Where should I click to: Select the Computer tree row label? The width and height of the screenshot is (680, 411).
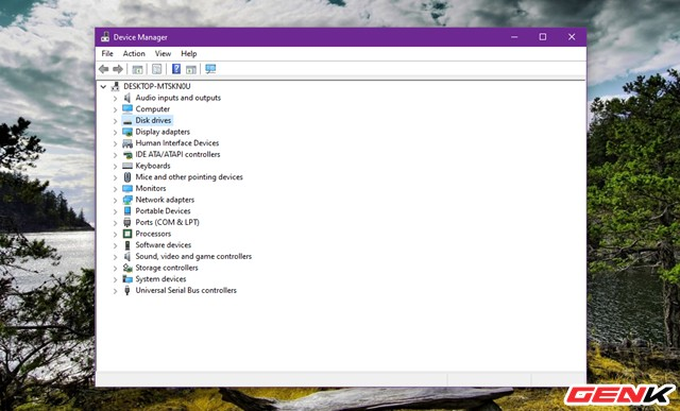[x=152, y=109]
